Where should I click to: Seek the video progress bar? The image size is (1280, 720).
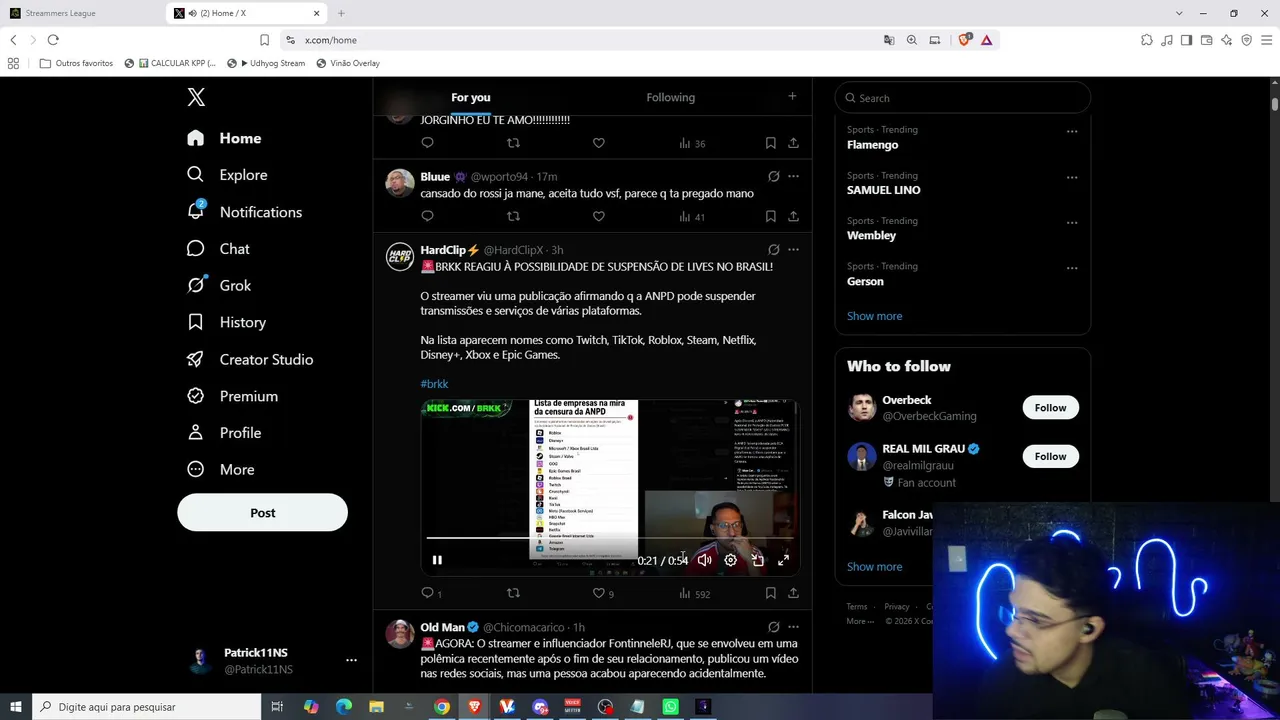(608, 538)
